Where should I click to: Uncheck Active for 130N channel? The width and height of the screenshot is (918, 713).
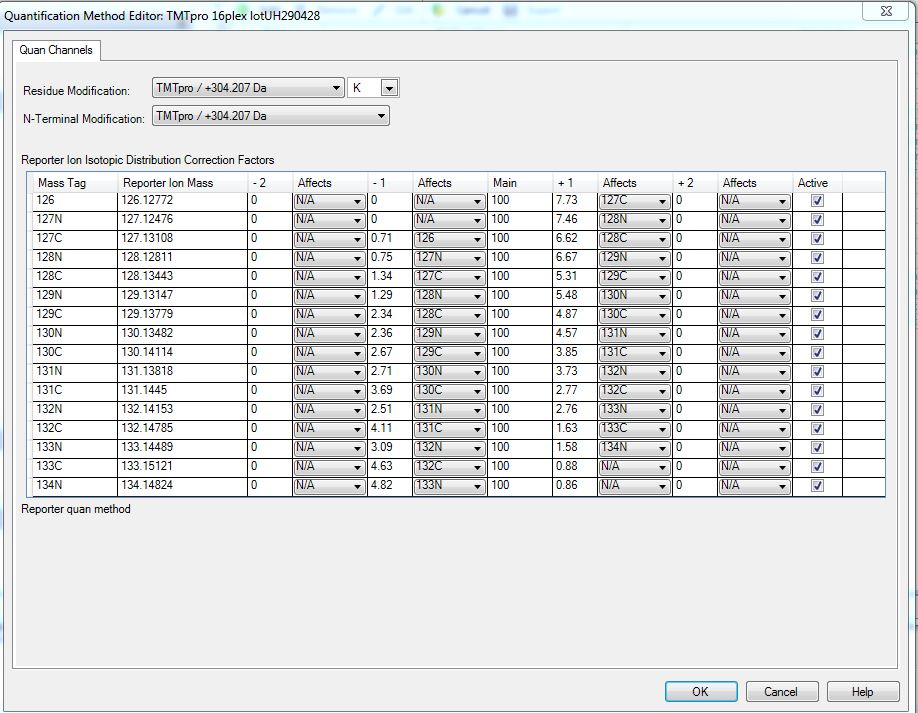coord(817,334)
